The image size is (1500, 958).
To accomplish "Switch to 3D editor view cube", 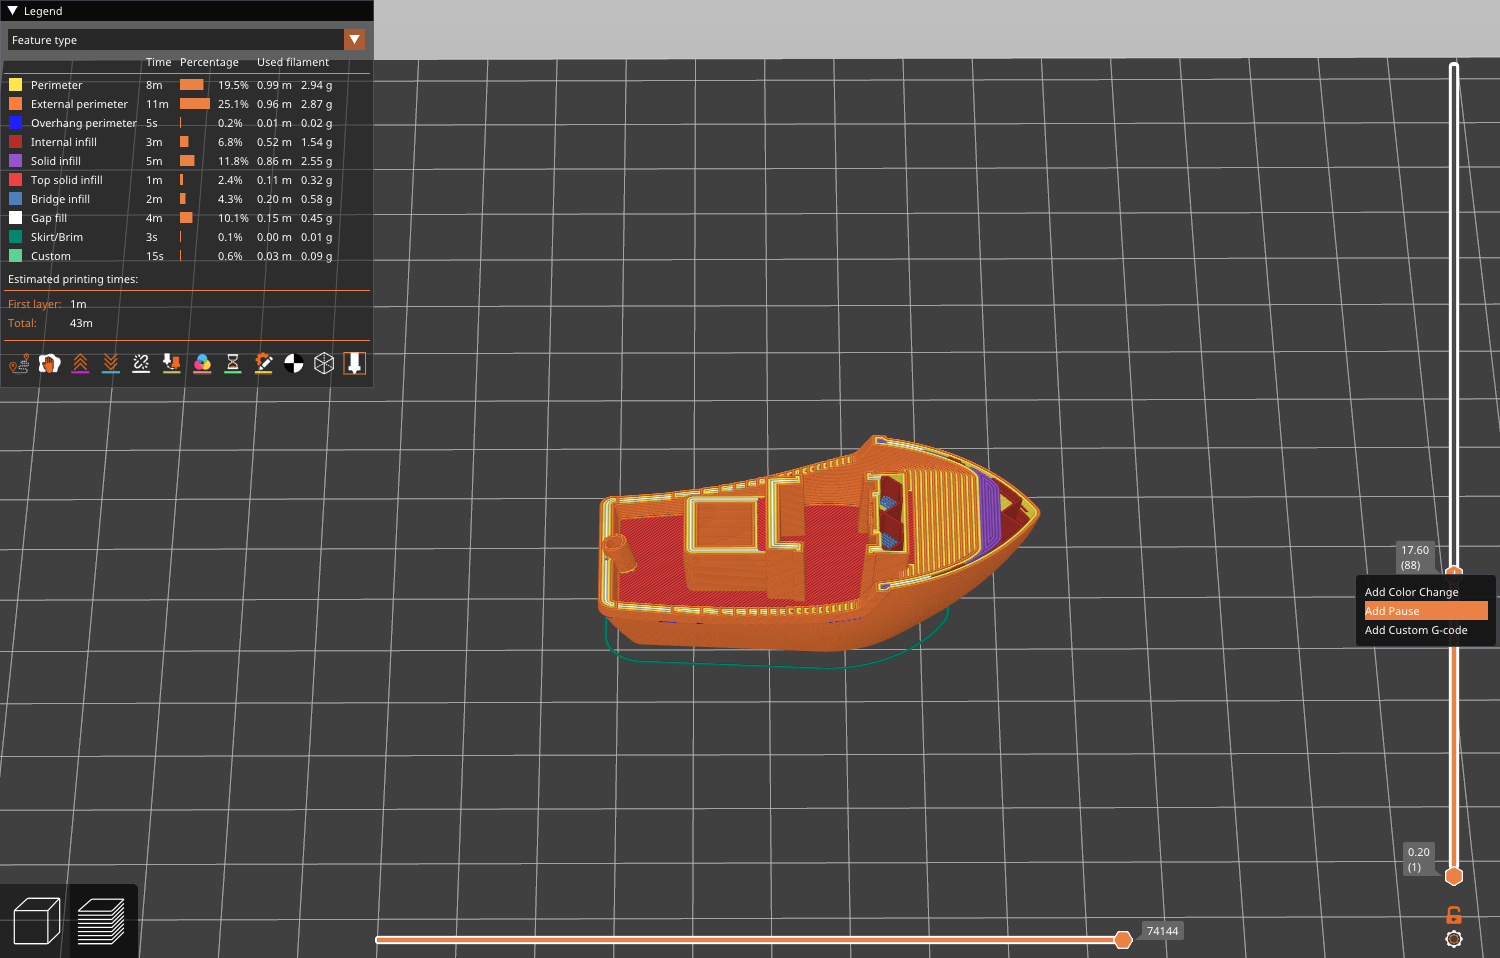I will click(37, 921).
